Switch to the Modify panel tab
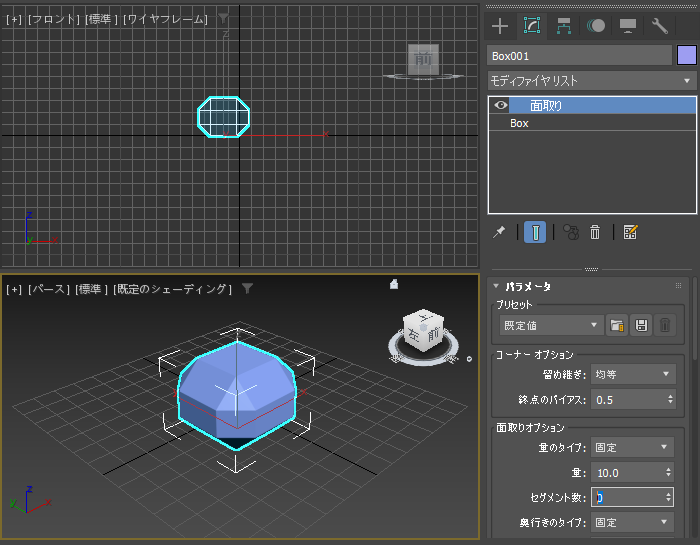700x545 pixels. point(532,26)
